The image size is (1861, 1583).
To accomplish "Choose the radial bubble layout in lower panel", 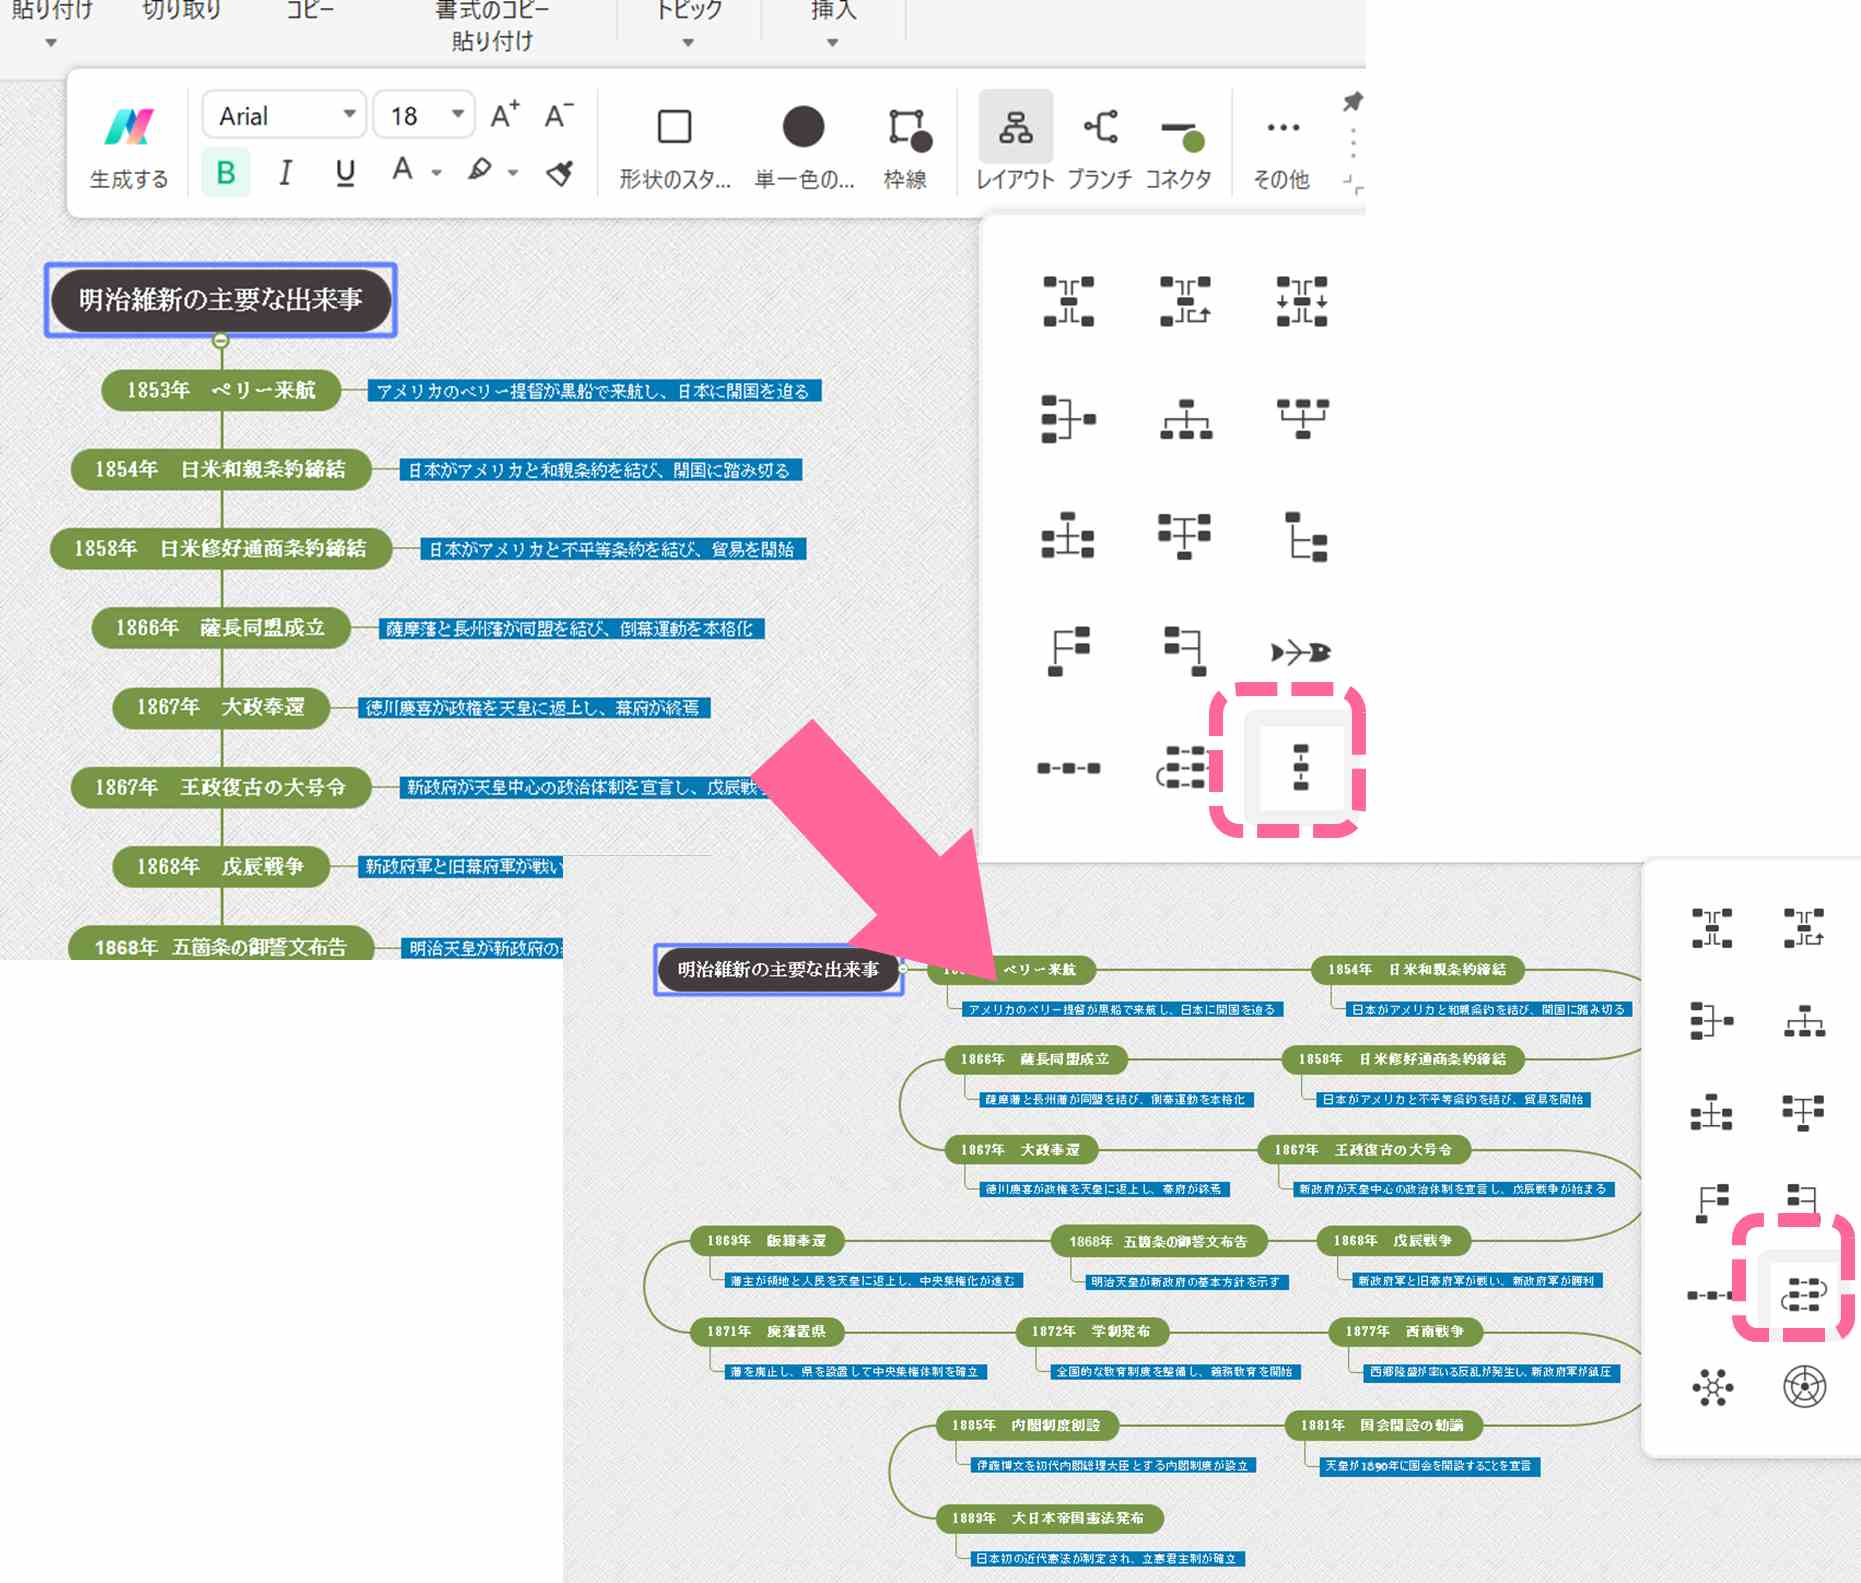I will click(x=1712, y=1387).
